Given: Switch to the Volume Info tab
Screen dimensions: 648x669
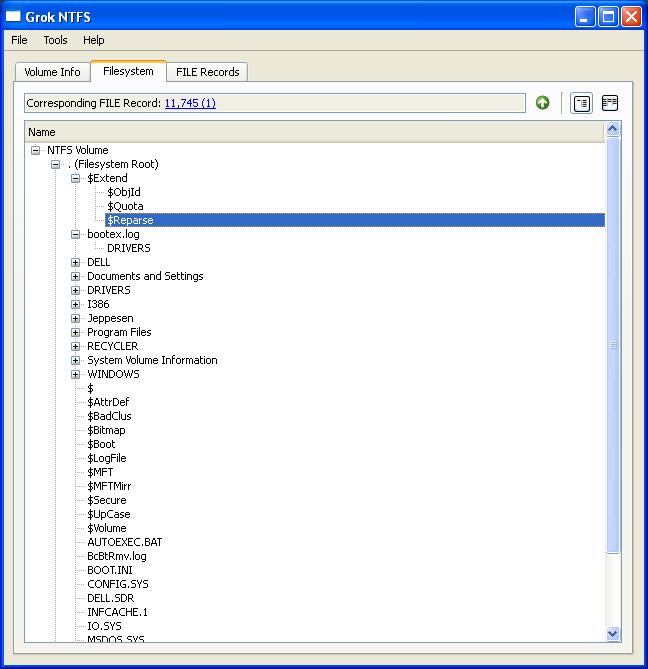Looking at the screenshot, I should point(52,72).
